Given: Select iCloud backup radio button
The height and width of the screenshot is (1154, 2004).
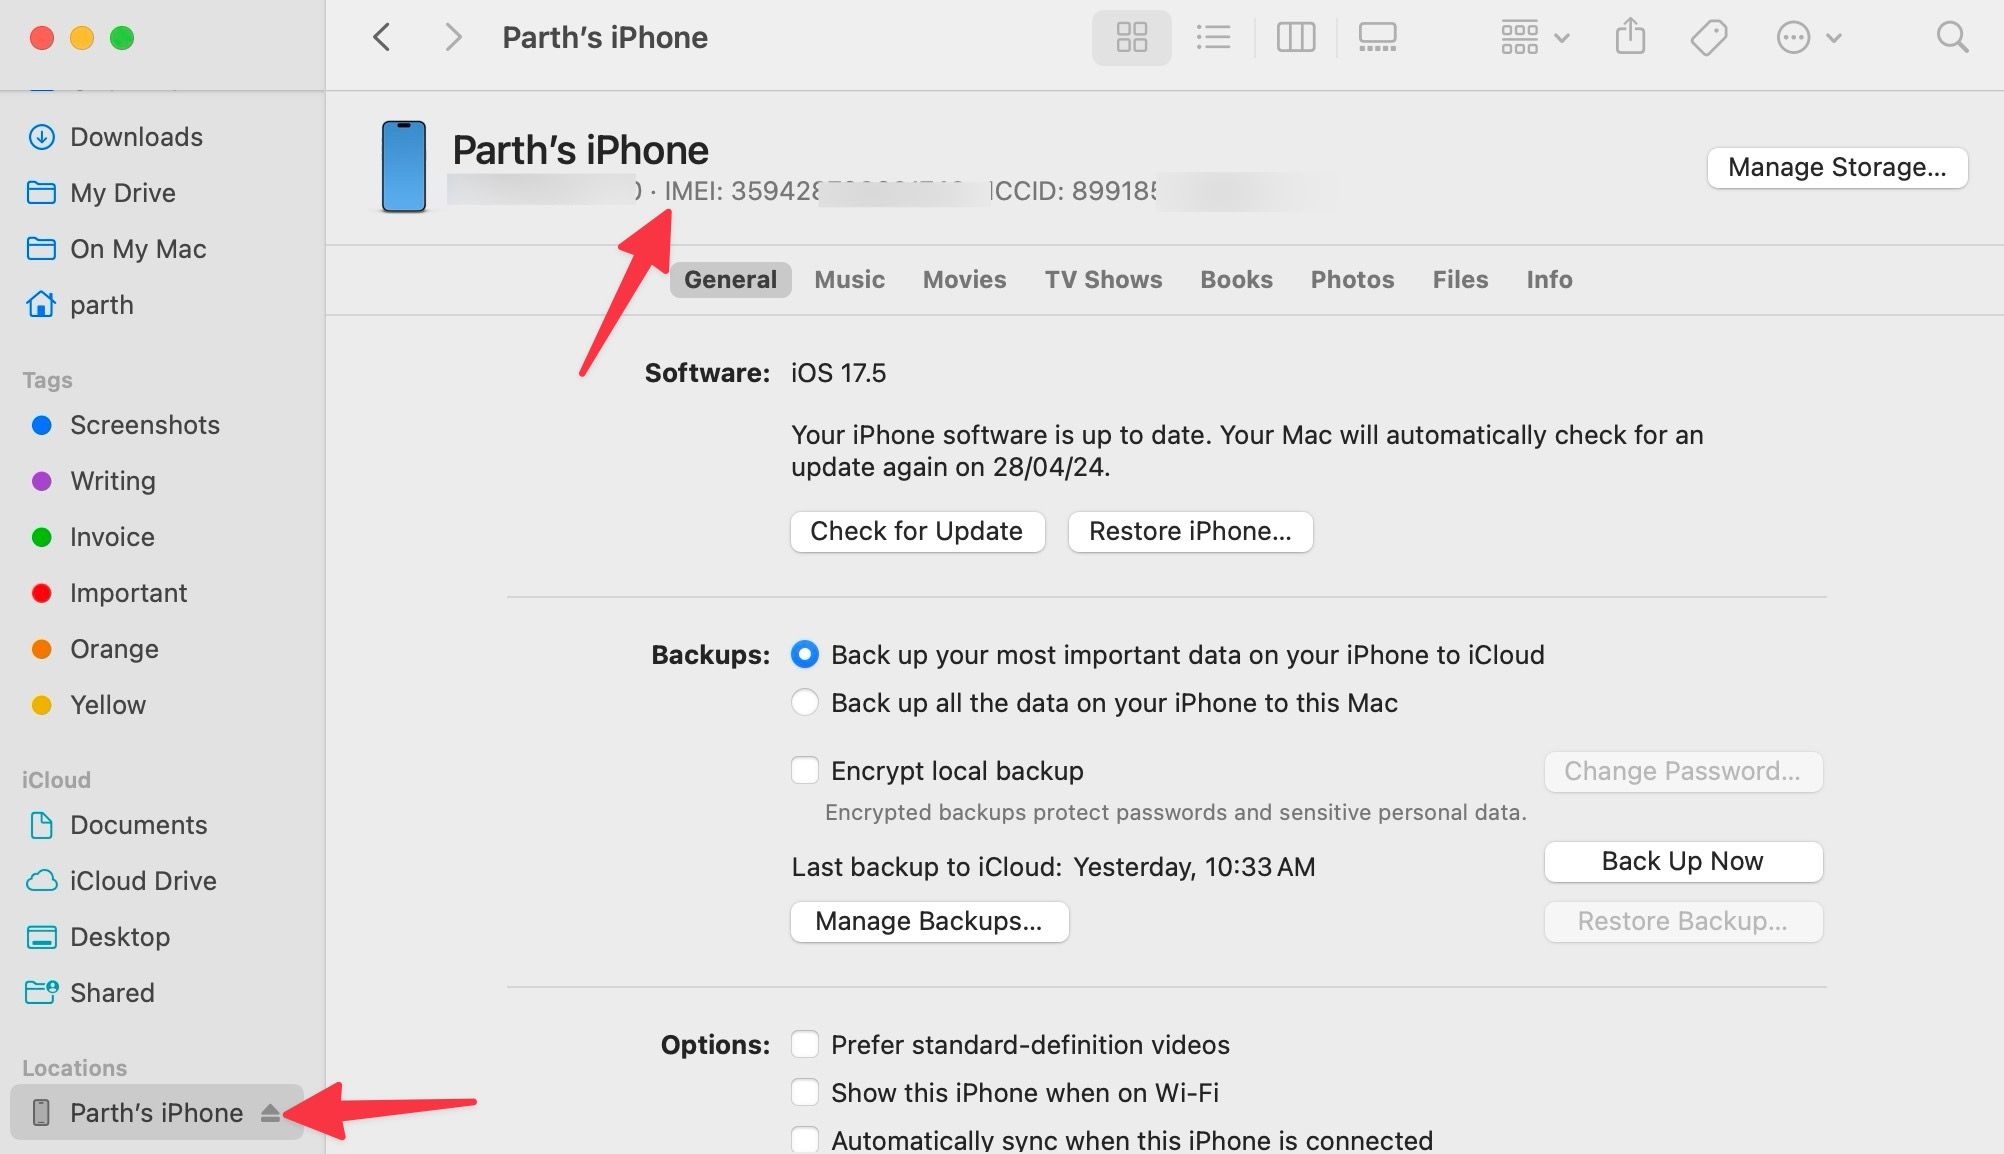Looking at the screenshot, I should point(804,654).
